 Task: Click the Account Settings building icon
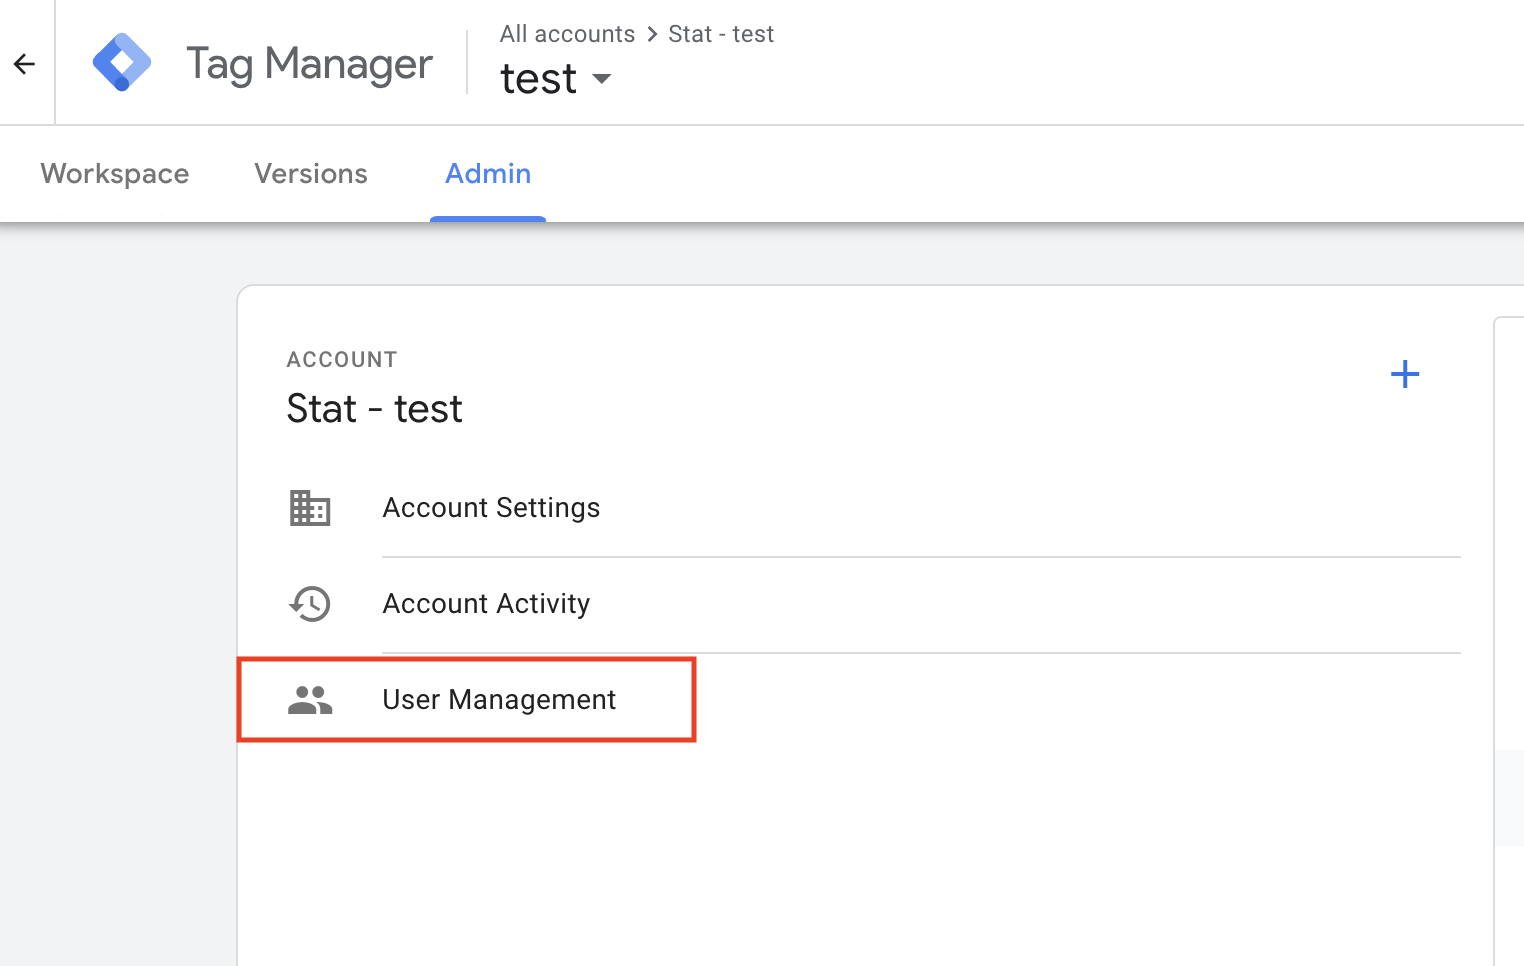coord(310,508)
